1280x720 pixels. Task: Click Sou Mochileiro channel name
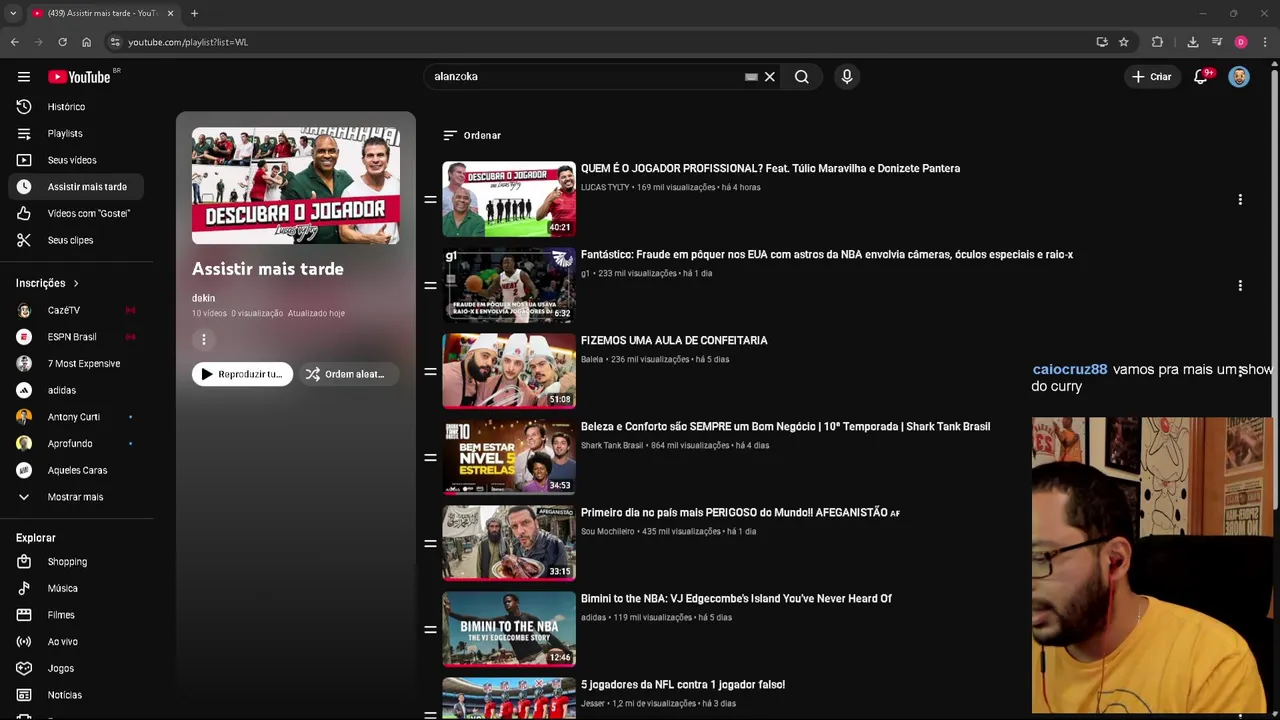coord(608,531)
